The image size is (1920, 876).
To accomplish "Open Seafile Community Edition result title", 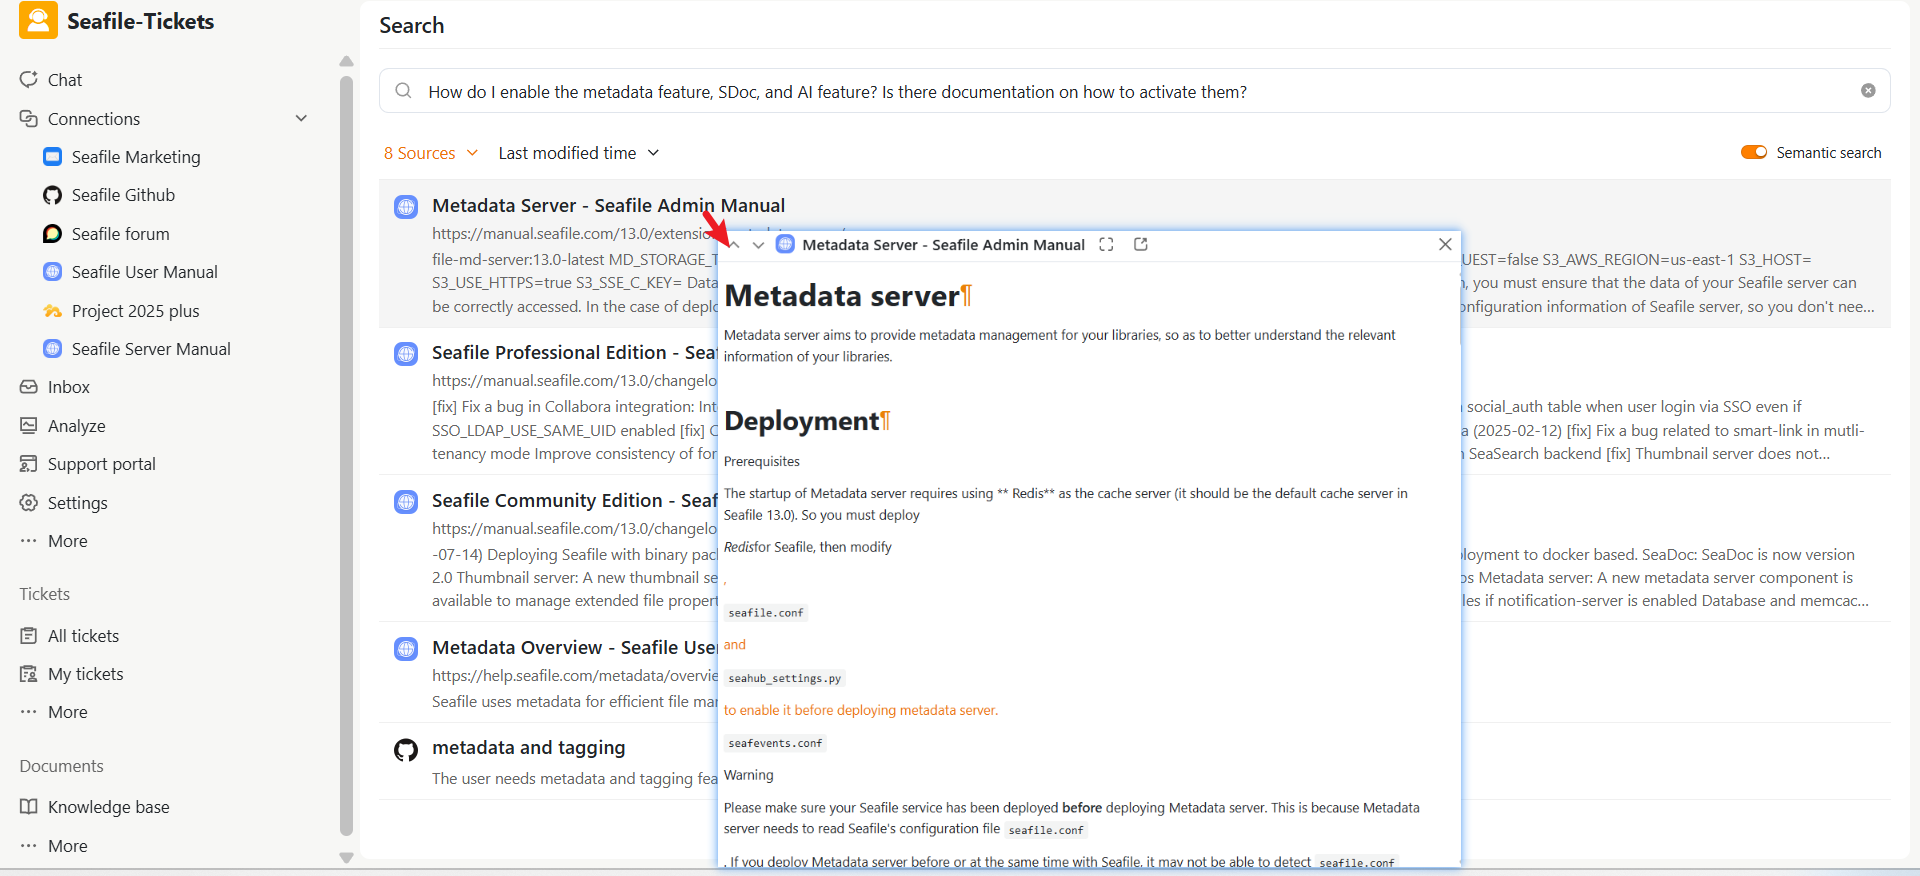I will 574,500.
